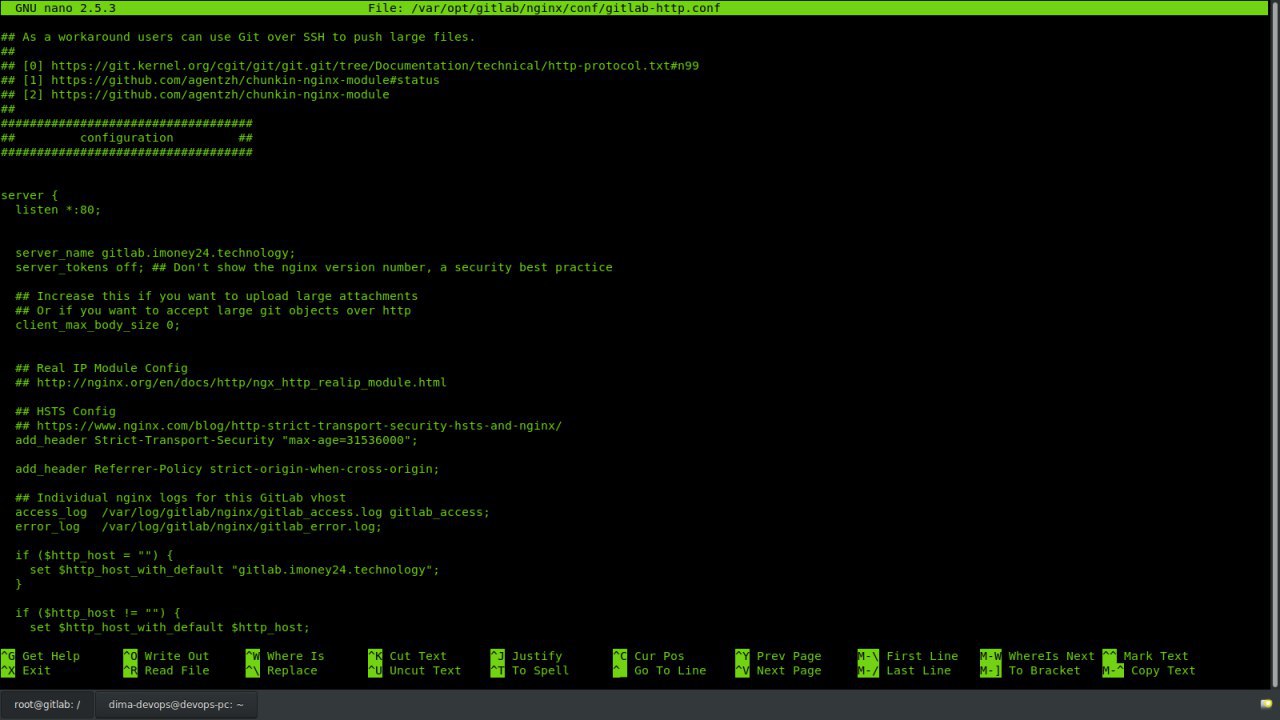
Task: Click the M-] To Bracket shortcut
Action: tap(1030, 671)
